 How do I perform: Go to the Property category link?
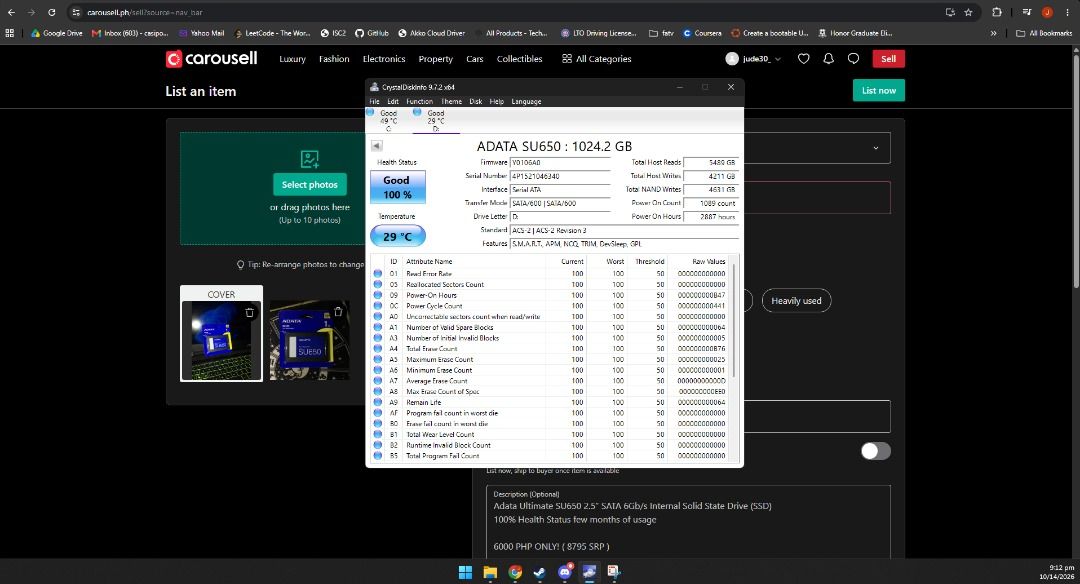pyautogui.click(x=435, y=59)
